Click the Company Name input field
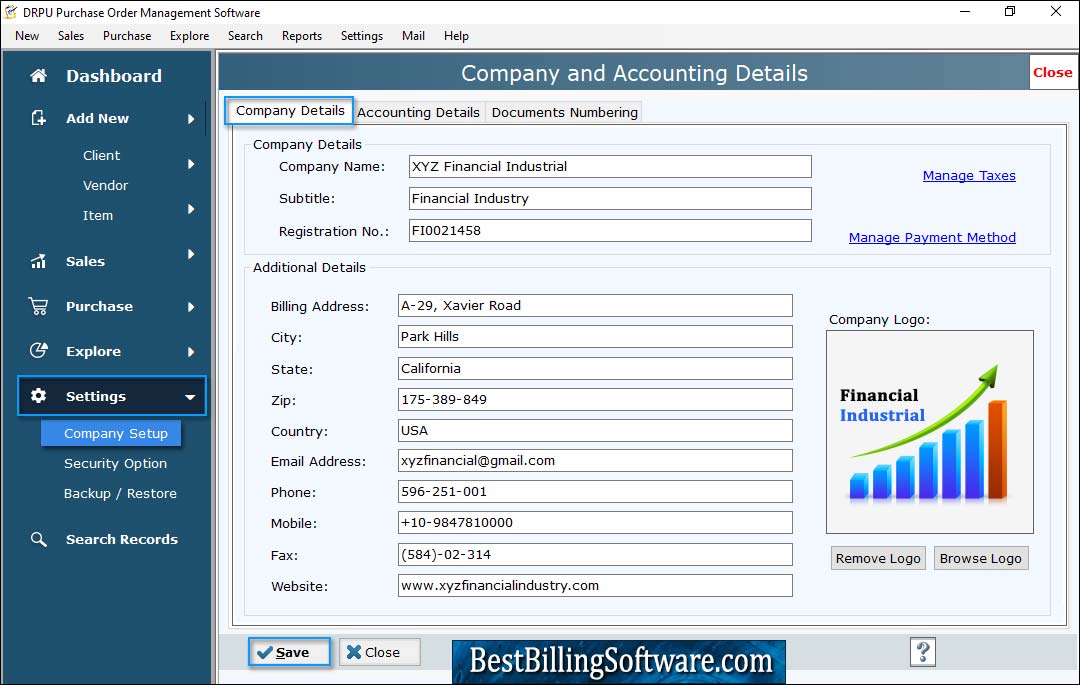Image resolution: width=1080 pixels, height=685 pixels. [610, 167]
